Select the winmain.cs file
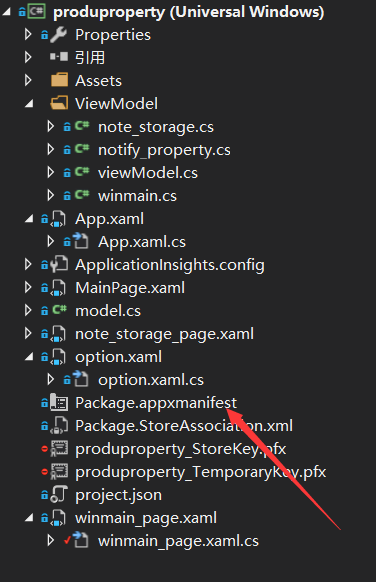 [x=137, y=196]
